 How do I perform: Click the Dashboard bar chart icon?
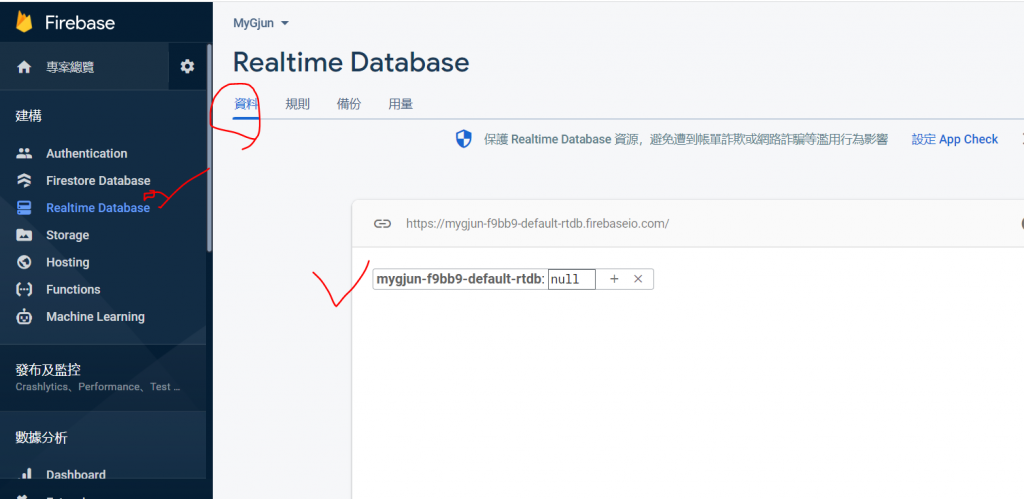pos(24,474)
